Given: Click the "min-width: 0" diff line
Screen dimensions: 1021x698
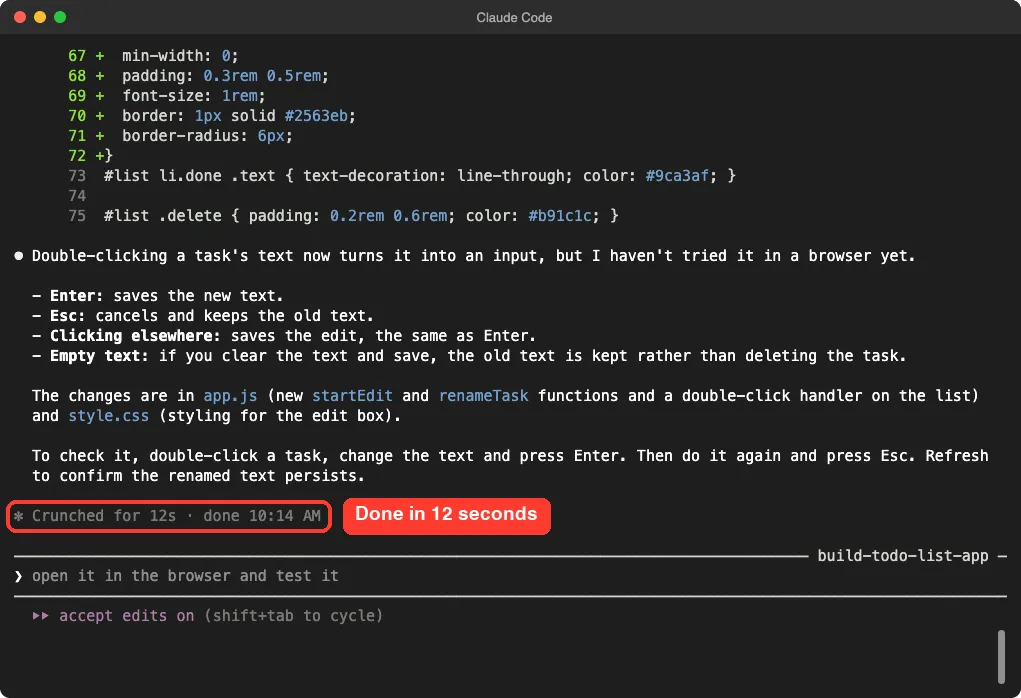Looking at the screenshot, I should pos(180,56).
